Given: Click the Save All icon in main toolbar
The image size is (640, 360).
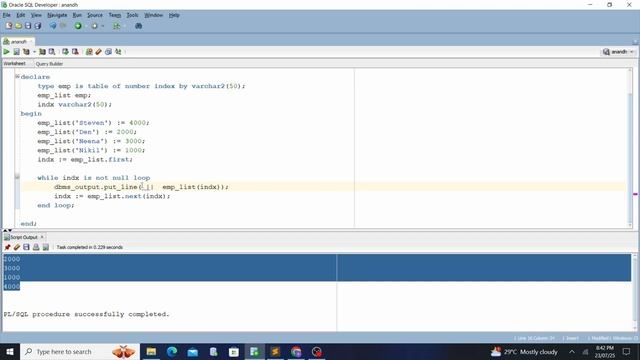Looking at the screenshot, I should [x=38, y=26].
